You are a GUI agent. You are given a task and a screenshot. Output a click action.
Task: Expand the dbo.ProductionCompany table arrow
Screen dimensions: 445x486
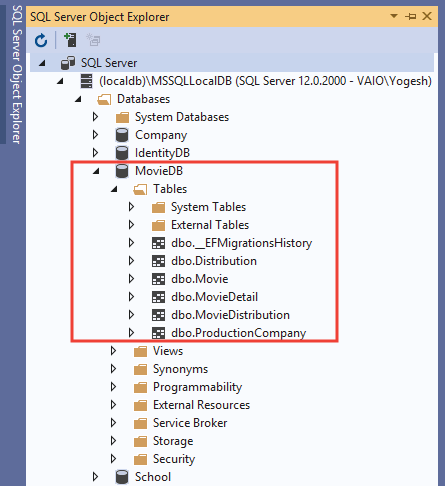(131, 333)
